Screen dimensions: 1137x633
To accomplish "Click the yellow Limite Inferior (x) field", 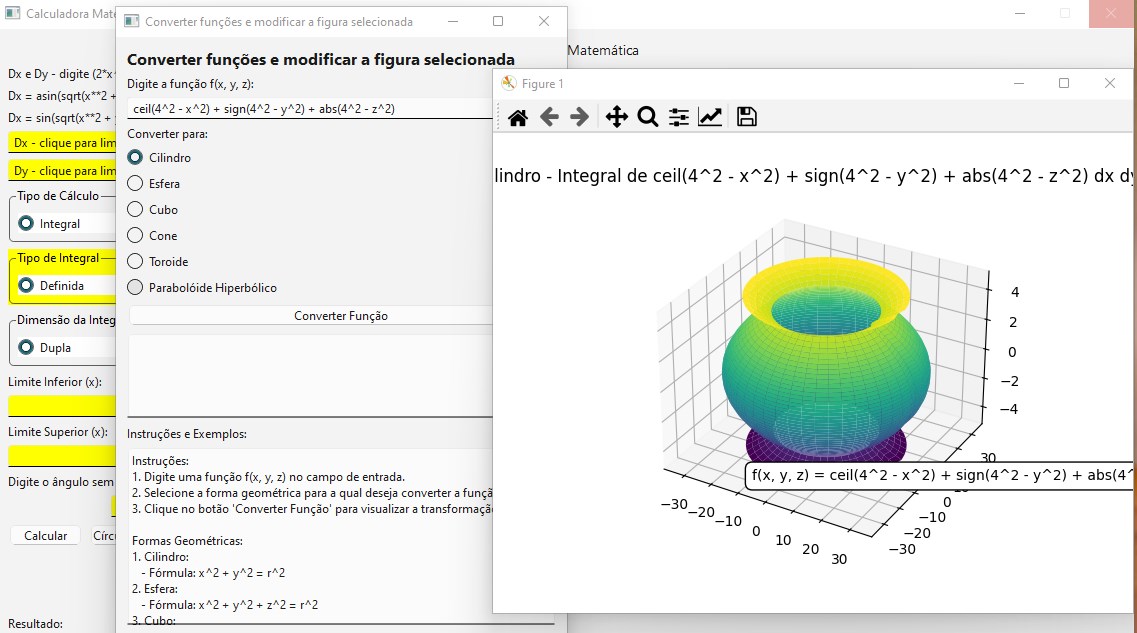I will click(x=62, y=405).
